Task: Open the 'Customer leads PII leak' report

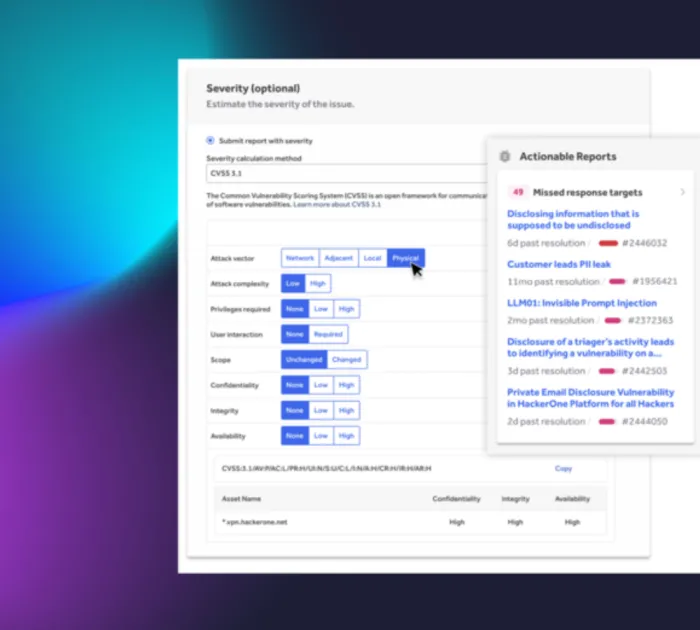Action: point(558,264)
